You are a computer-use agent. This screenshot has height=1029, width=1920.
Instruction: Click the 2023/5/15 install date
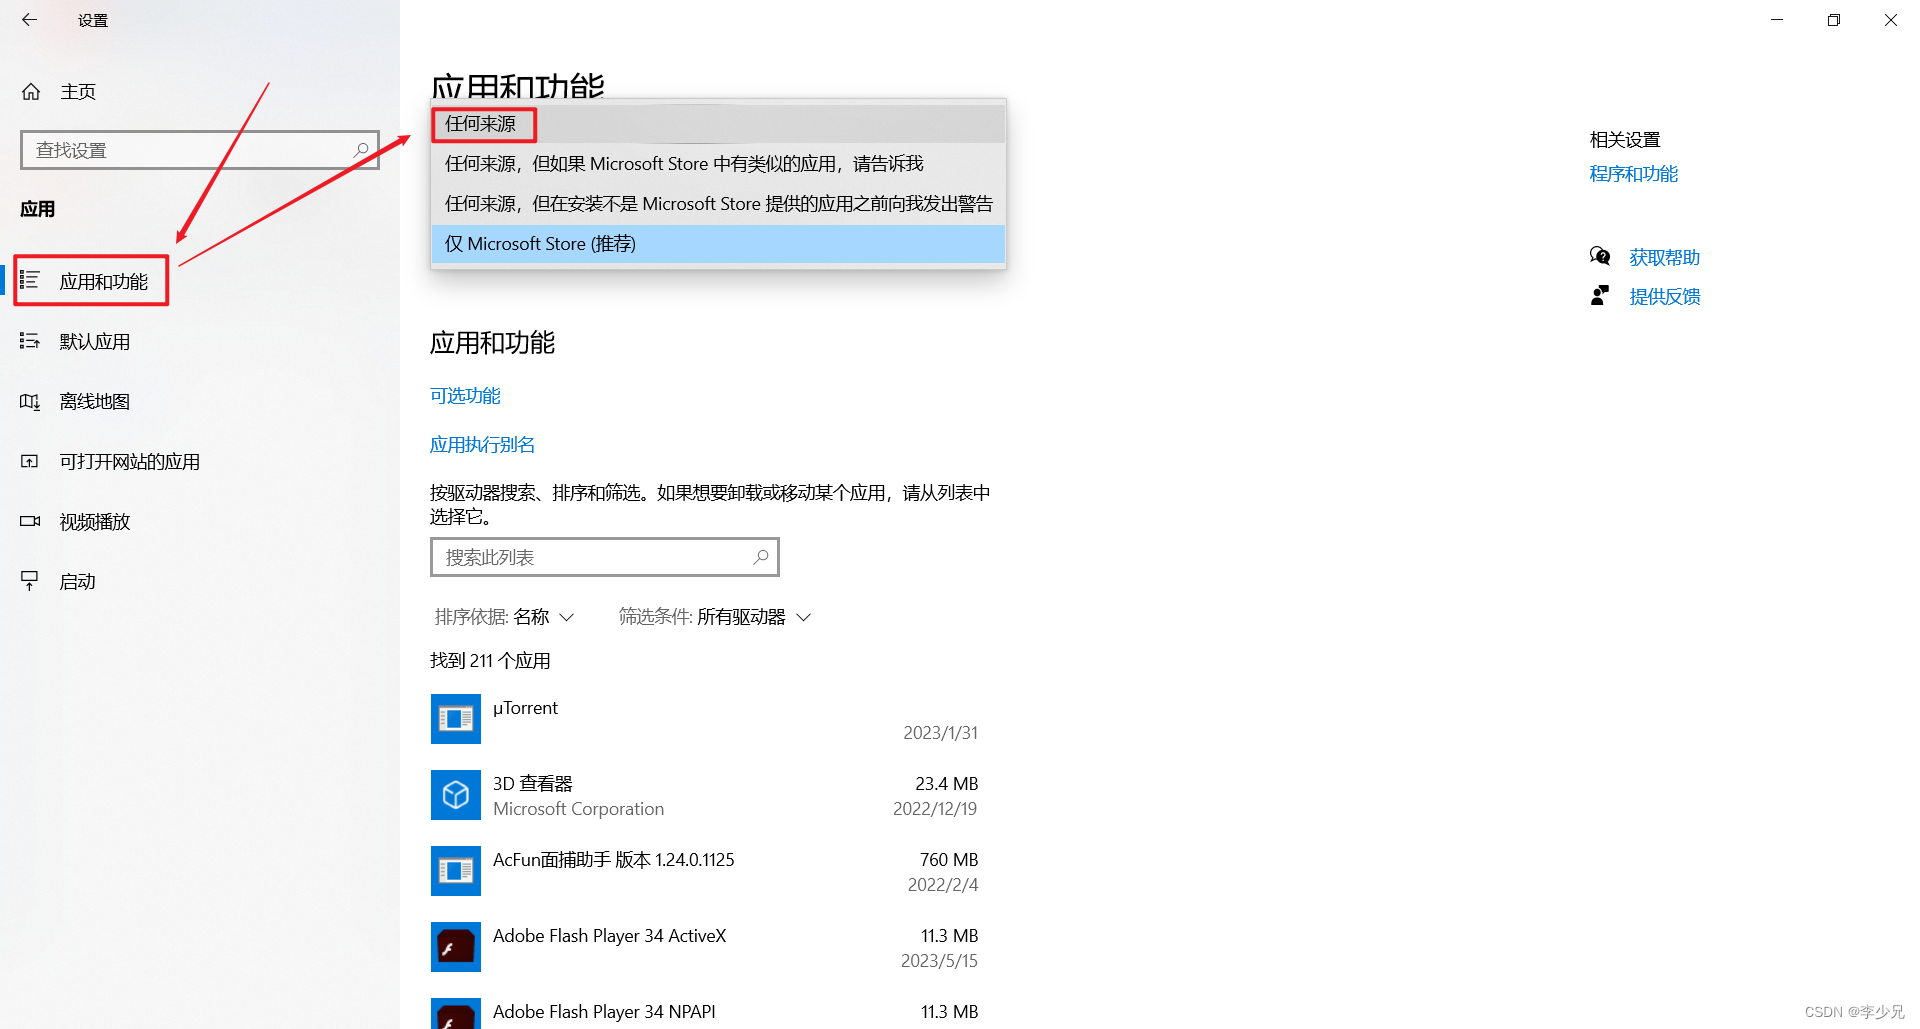click(x=939, y=961)
